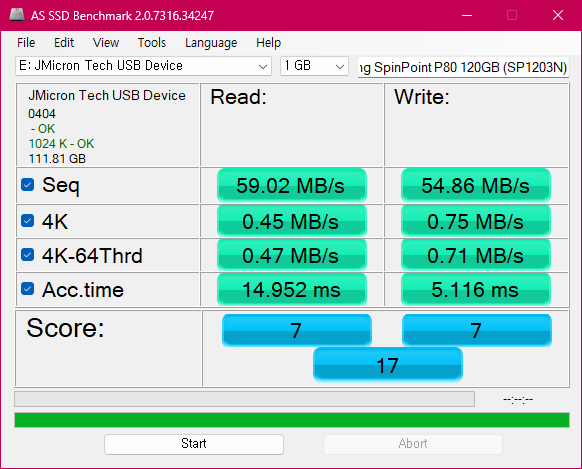The width and height of the screenshot is (582, 469).
Task: Click the total score value 17
Action: click(388, 365)
